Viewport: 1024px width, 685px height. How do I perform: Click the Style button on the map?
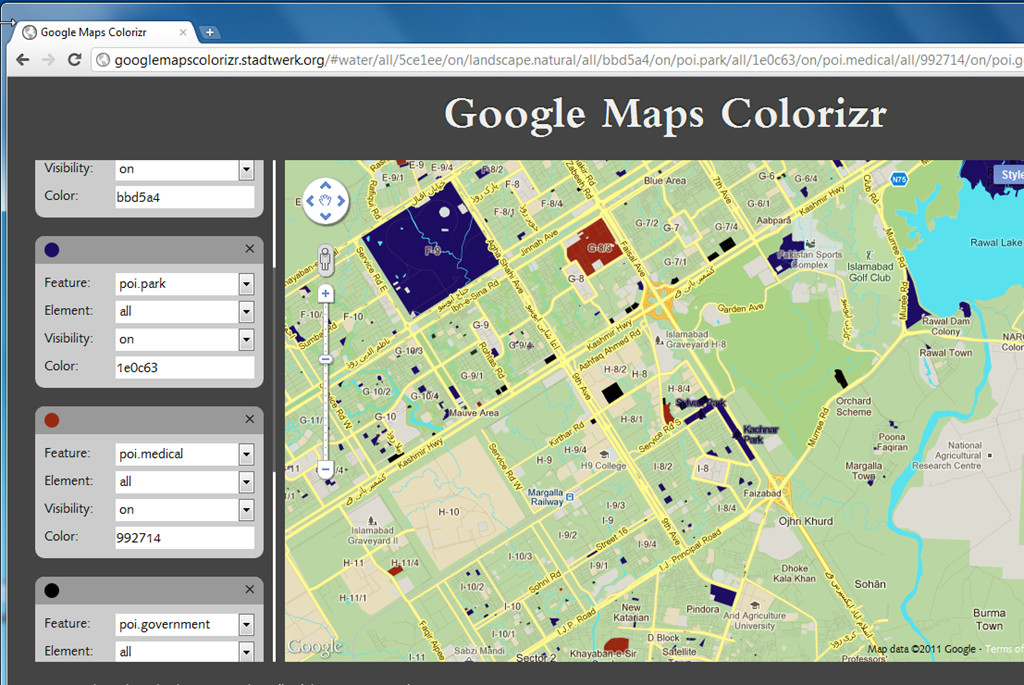tap(1010, 174)
